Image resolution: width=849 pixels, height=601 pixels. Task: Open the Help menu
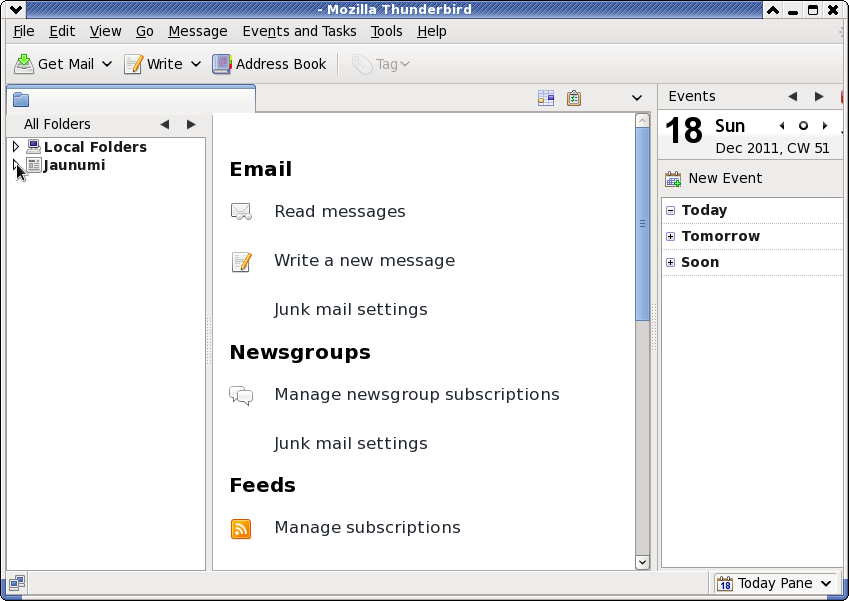(432, 31)
